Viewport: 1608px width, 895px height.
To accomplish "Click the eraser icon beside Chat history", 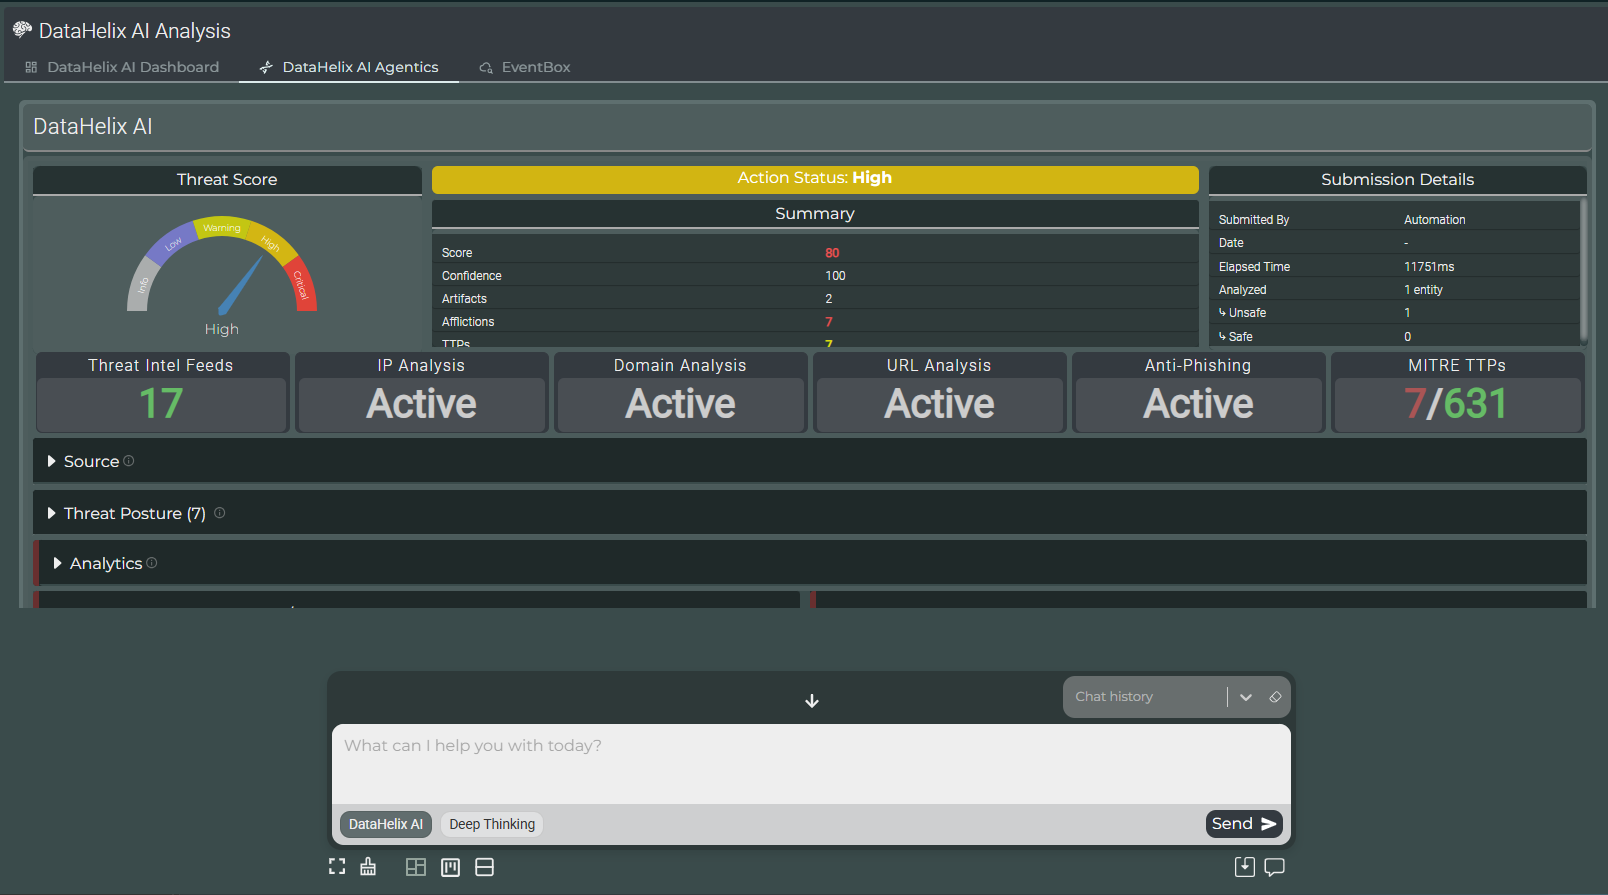I will click(x=1275, y=697).
